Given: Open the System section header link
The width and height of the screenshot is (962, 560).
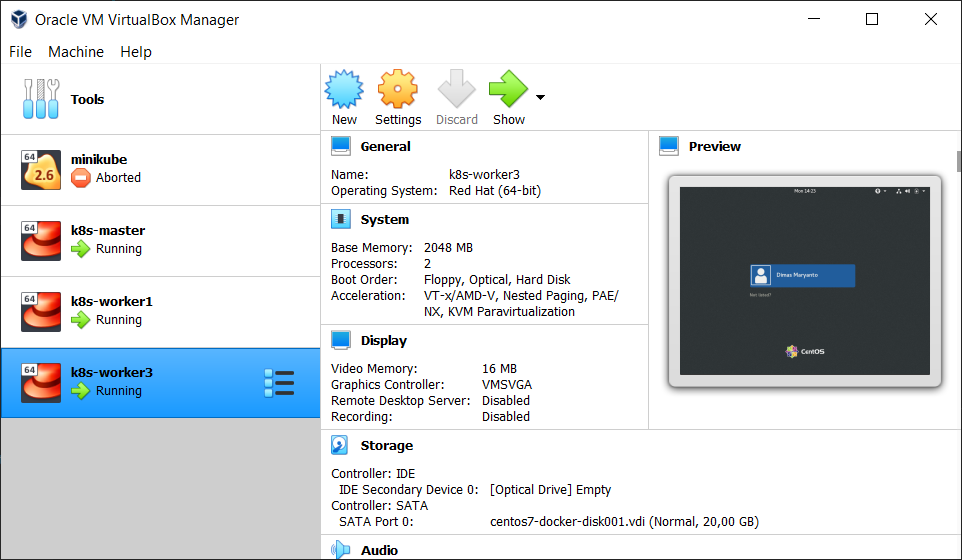Looking at the screenshot, I should coord(385,220).
